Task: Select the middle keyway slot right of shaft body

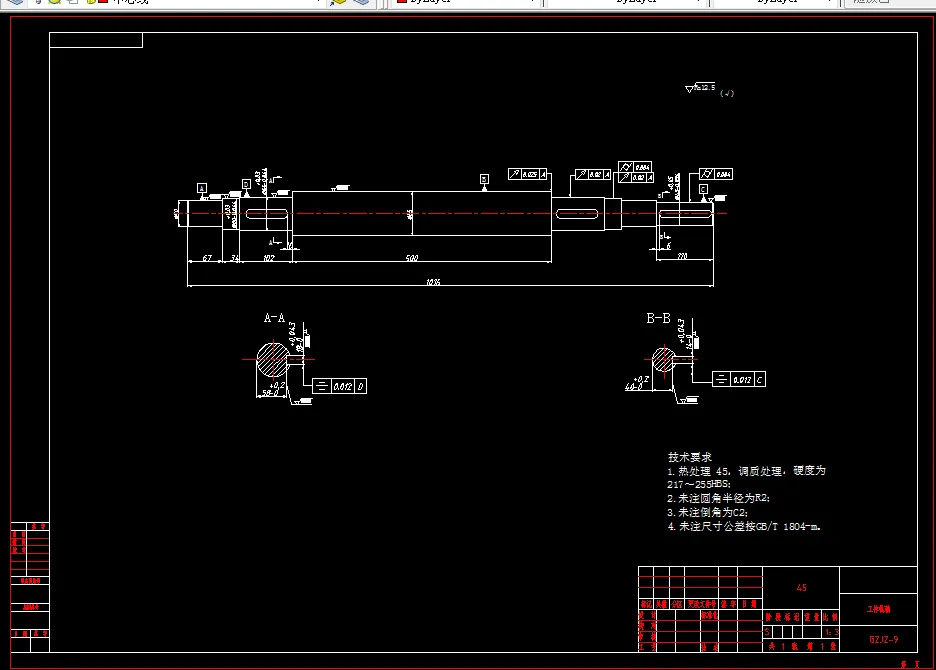Action: (x=577, y=214)
